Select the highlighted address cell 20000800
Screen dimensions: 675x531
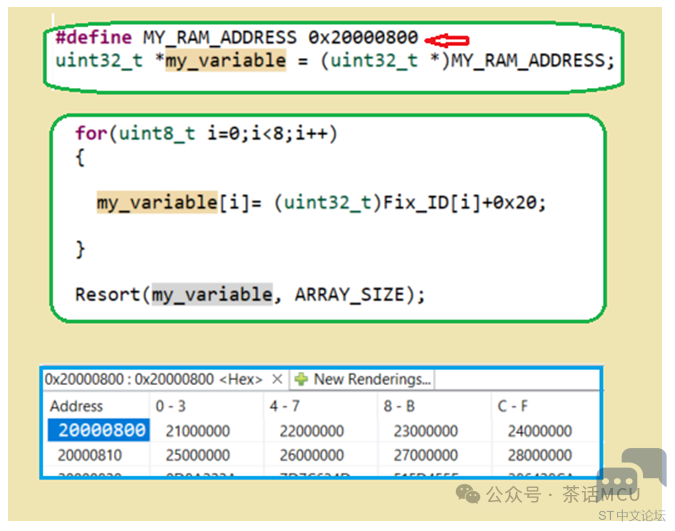coord(97,431)
